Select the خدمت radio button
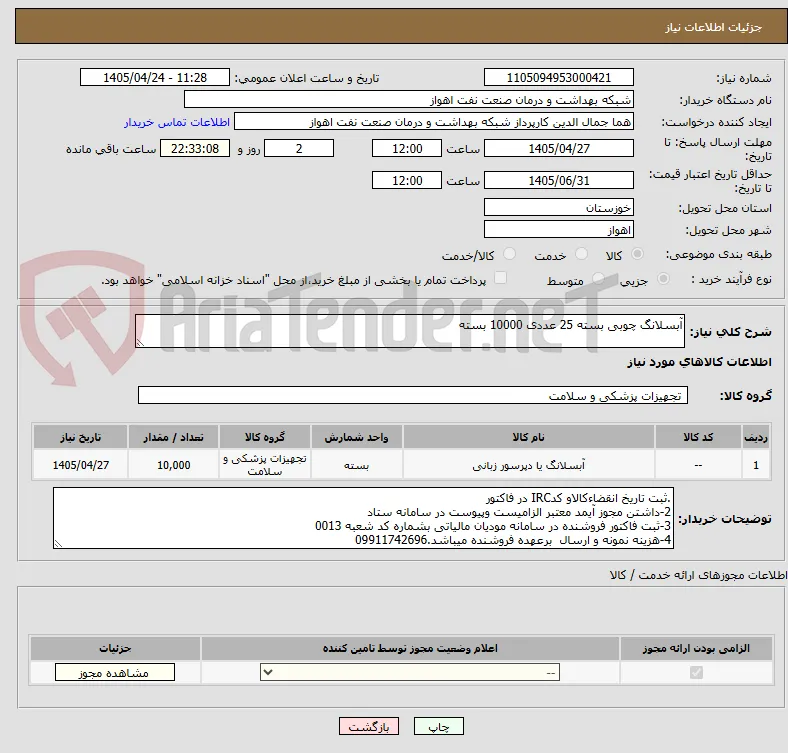 coord(581,254)
